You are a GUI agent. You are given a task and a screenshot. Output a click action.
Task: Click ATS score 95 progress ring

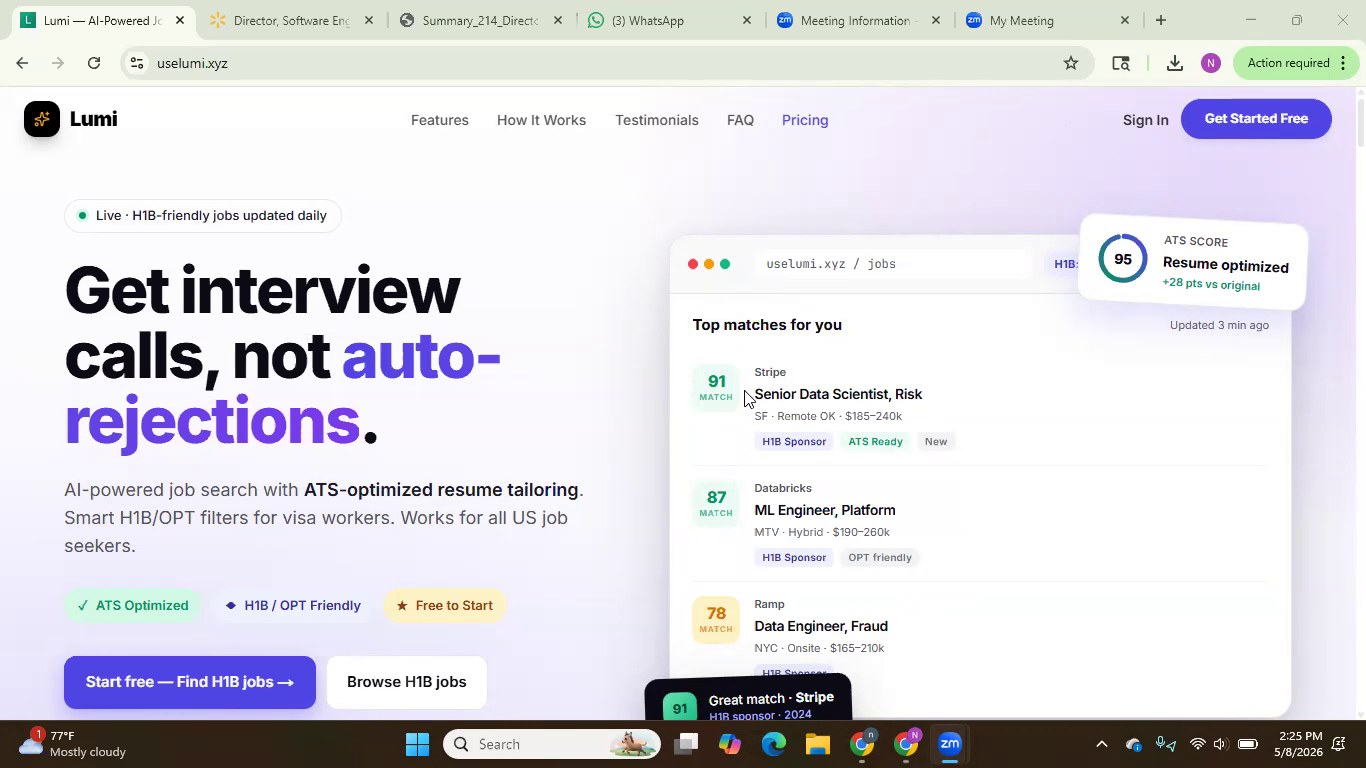(x=1123, y=259)
